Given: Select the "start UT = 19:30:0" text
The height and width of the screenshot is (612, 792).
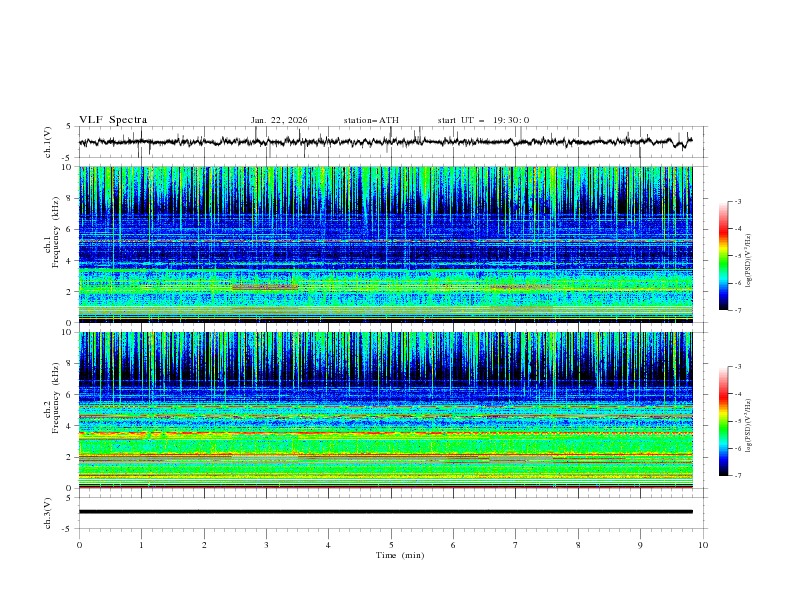Looking at the screenshot, I should 483,120.
